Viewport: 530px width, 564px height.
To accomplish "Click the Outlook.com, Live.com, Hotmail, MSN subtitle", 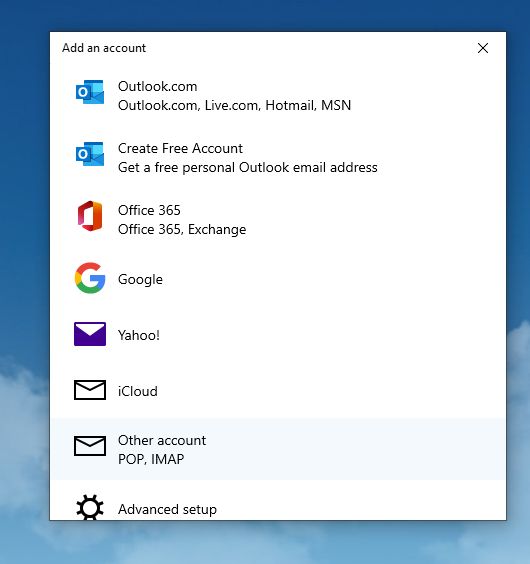I will coord(235,105).
